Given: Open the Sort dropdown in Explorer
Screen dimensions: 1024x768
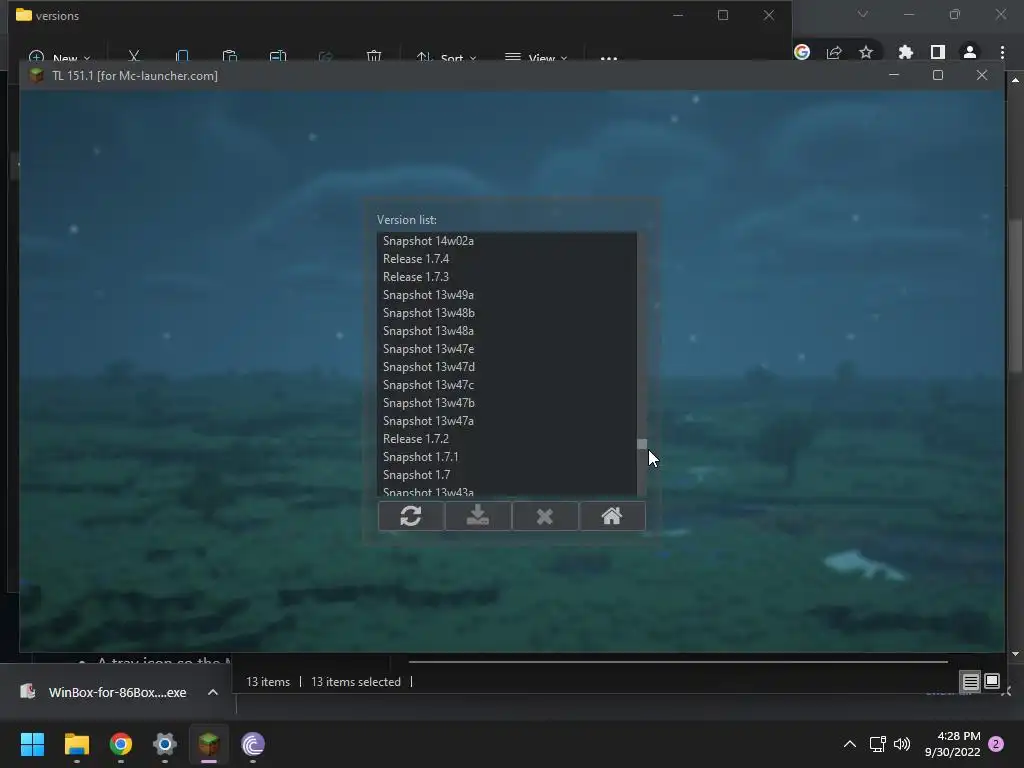Looking at the screenshot, I should click(447, 57).
